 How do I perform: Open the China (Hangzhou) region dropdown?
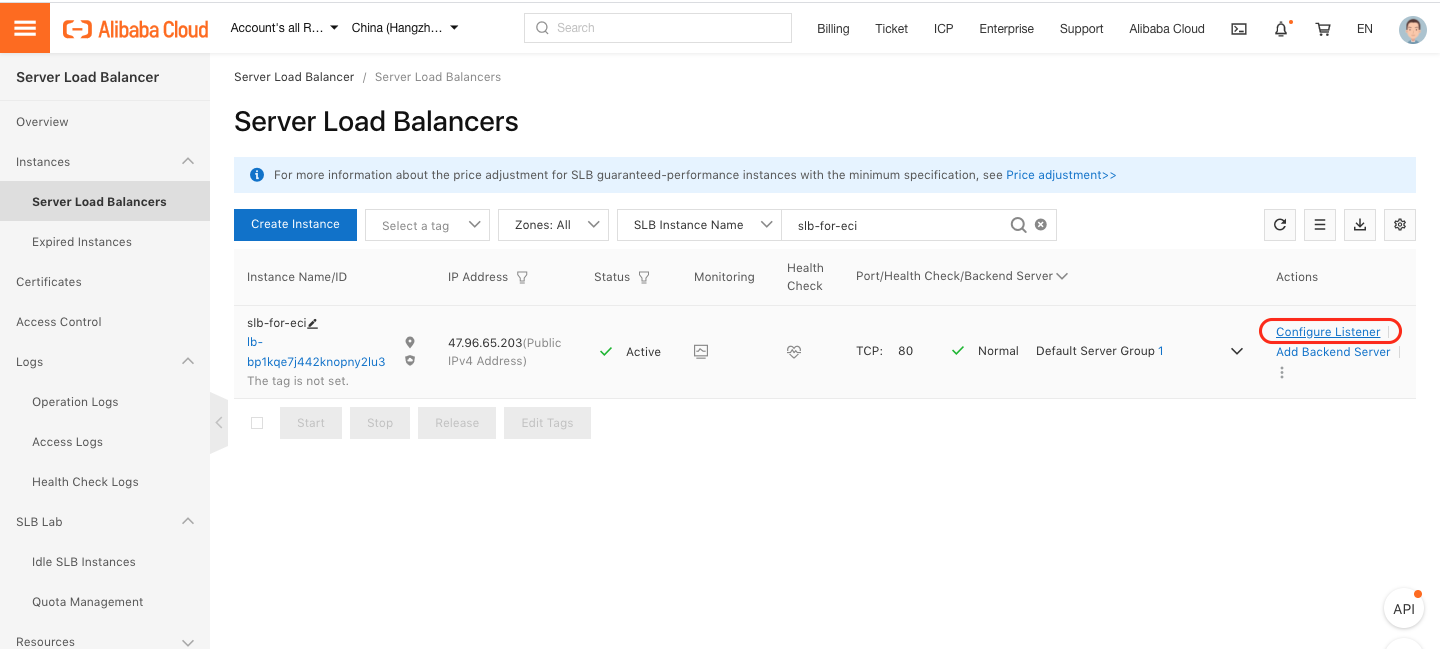405,28
